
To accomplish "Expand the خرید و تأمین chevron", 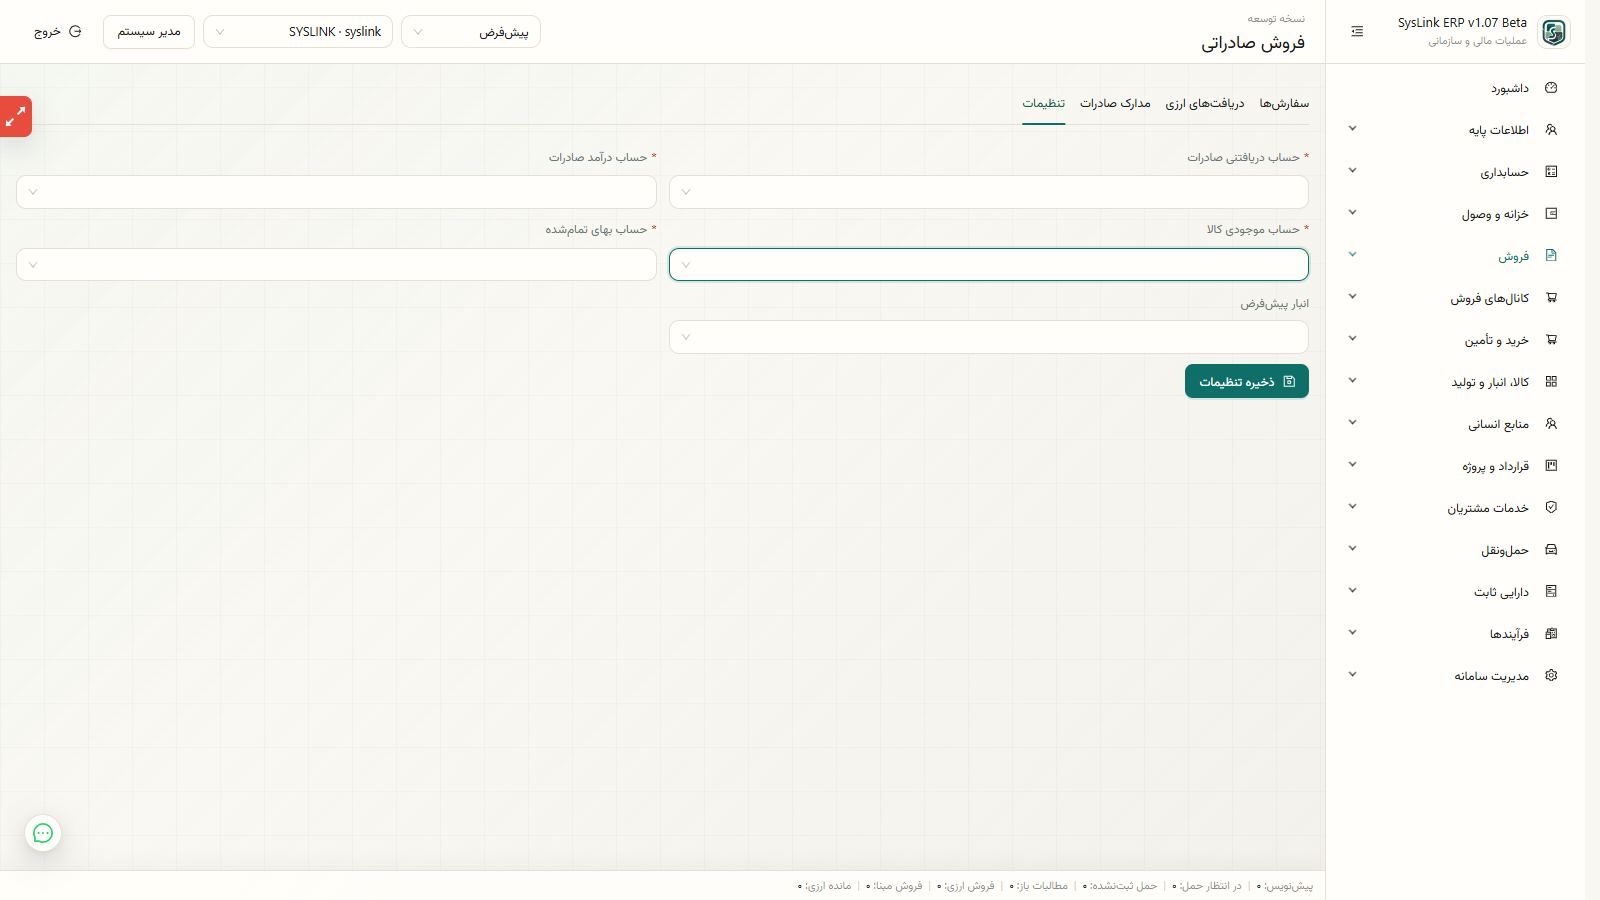I will click(1352, 339).
